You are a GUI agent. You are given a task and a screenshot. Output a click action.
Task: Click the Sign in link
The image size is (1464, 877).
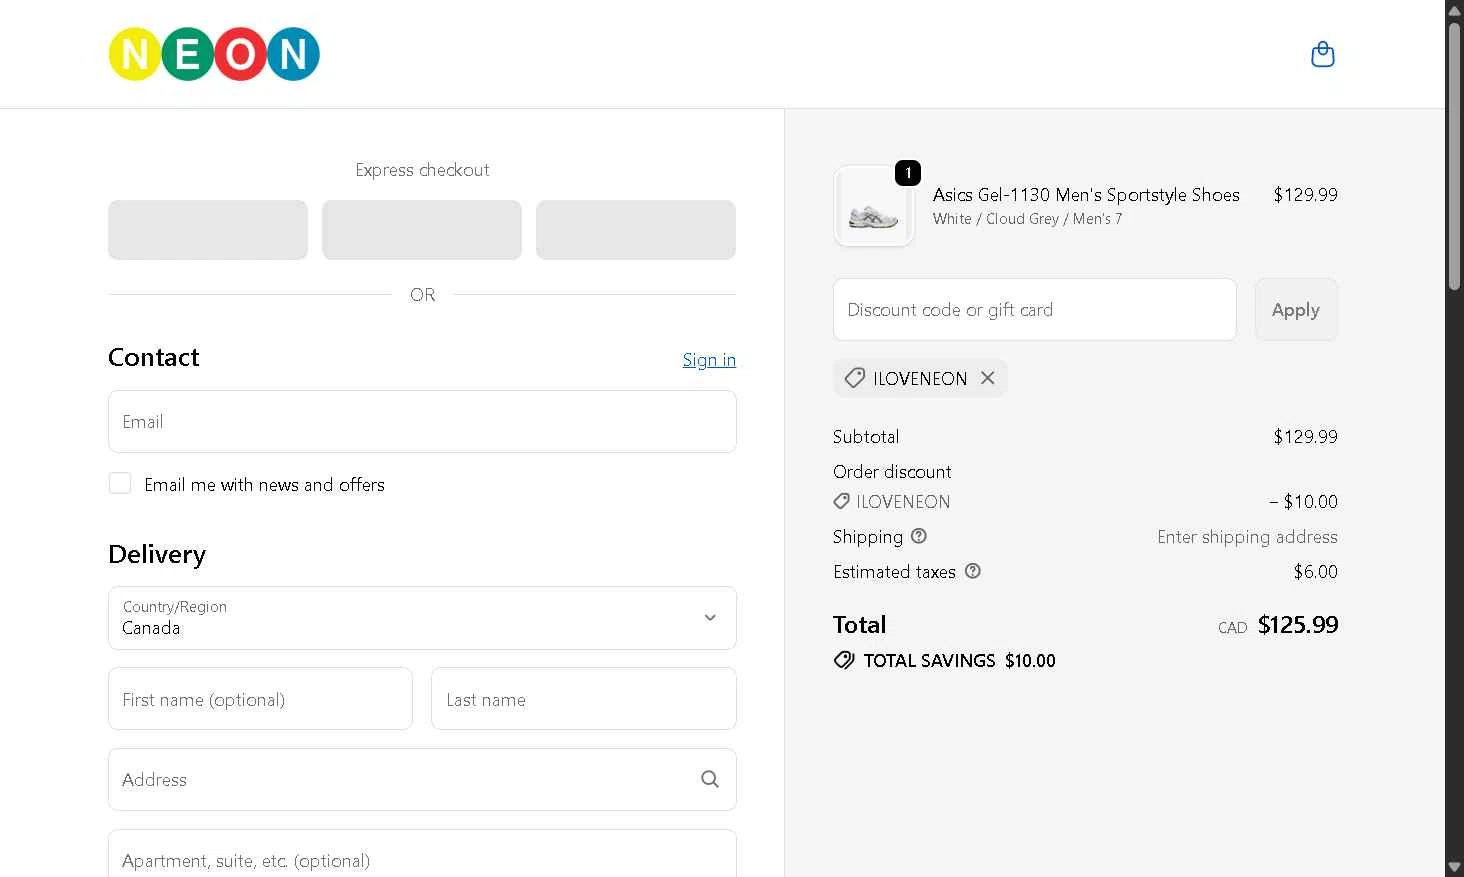click(x=709, y=360)
